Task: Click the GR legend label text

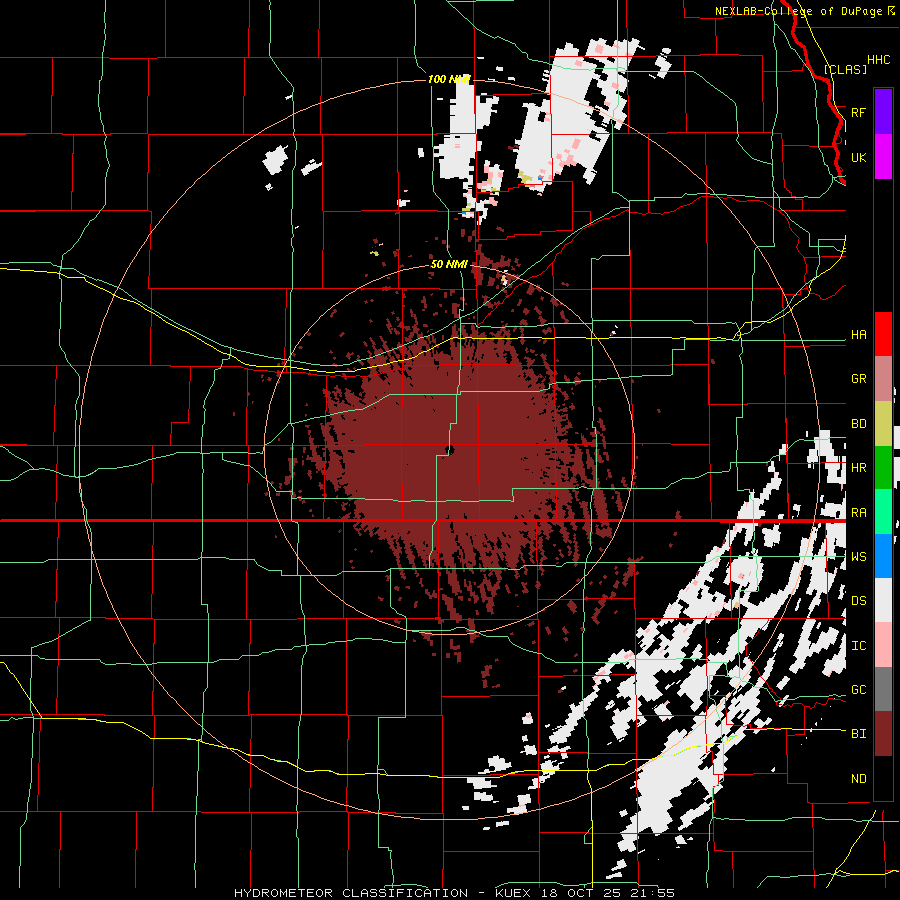Action: tap(858, 379)
